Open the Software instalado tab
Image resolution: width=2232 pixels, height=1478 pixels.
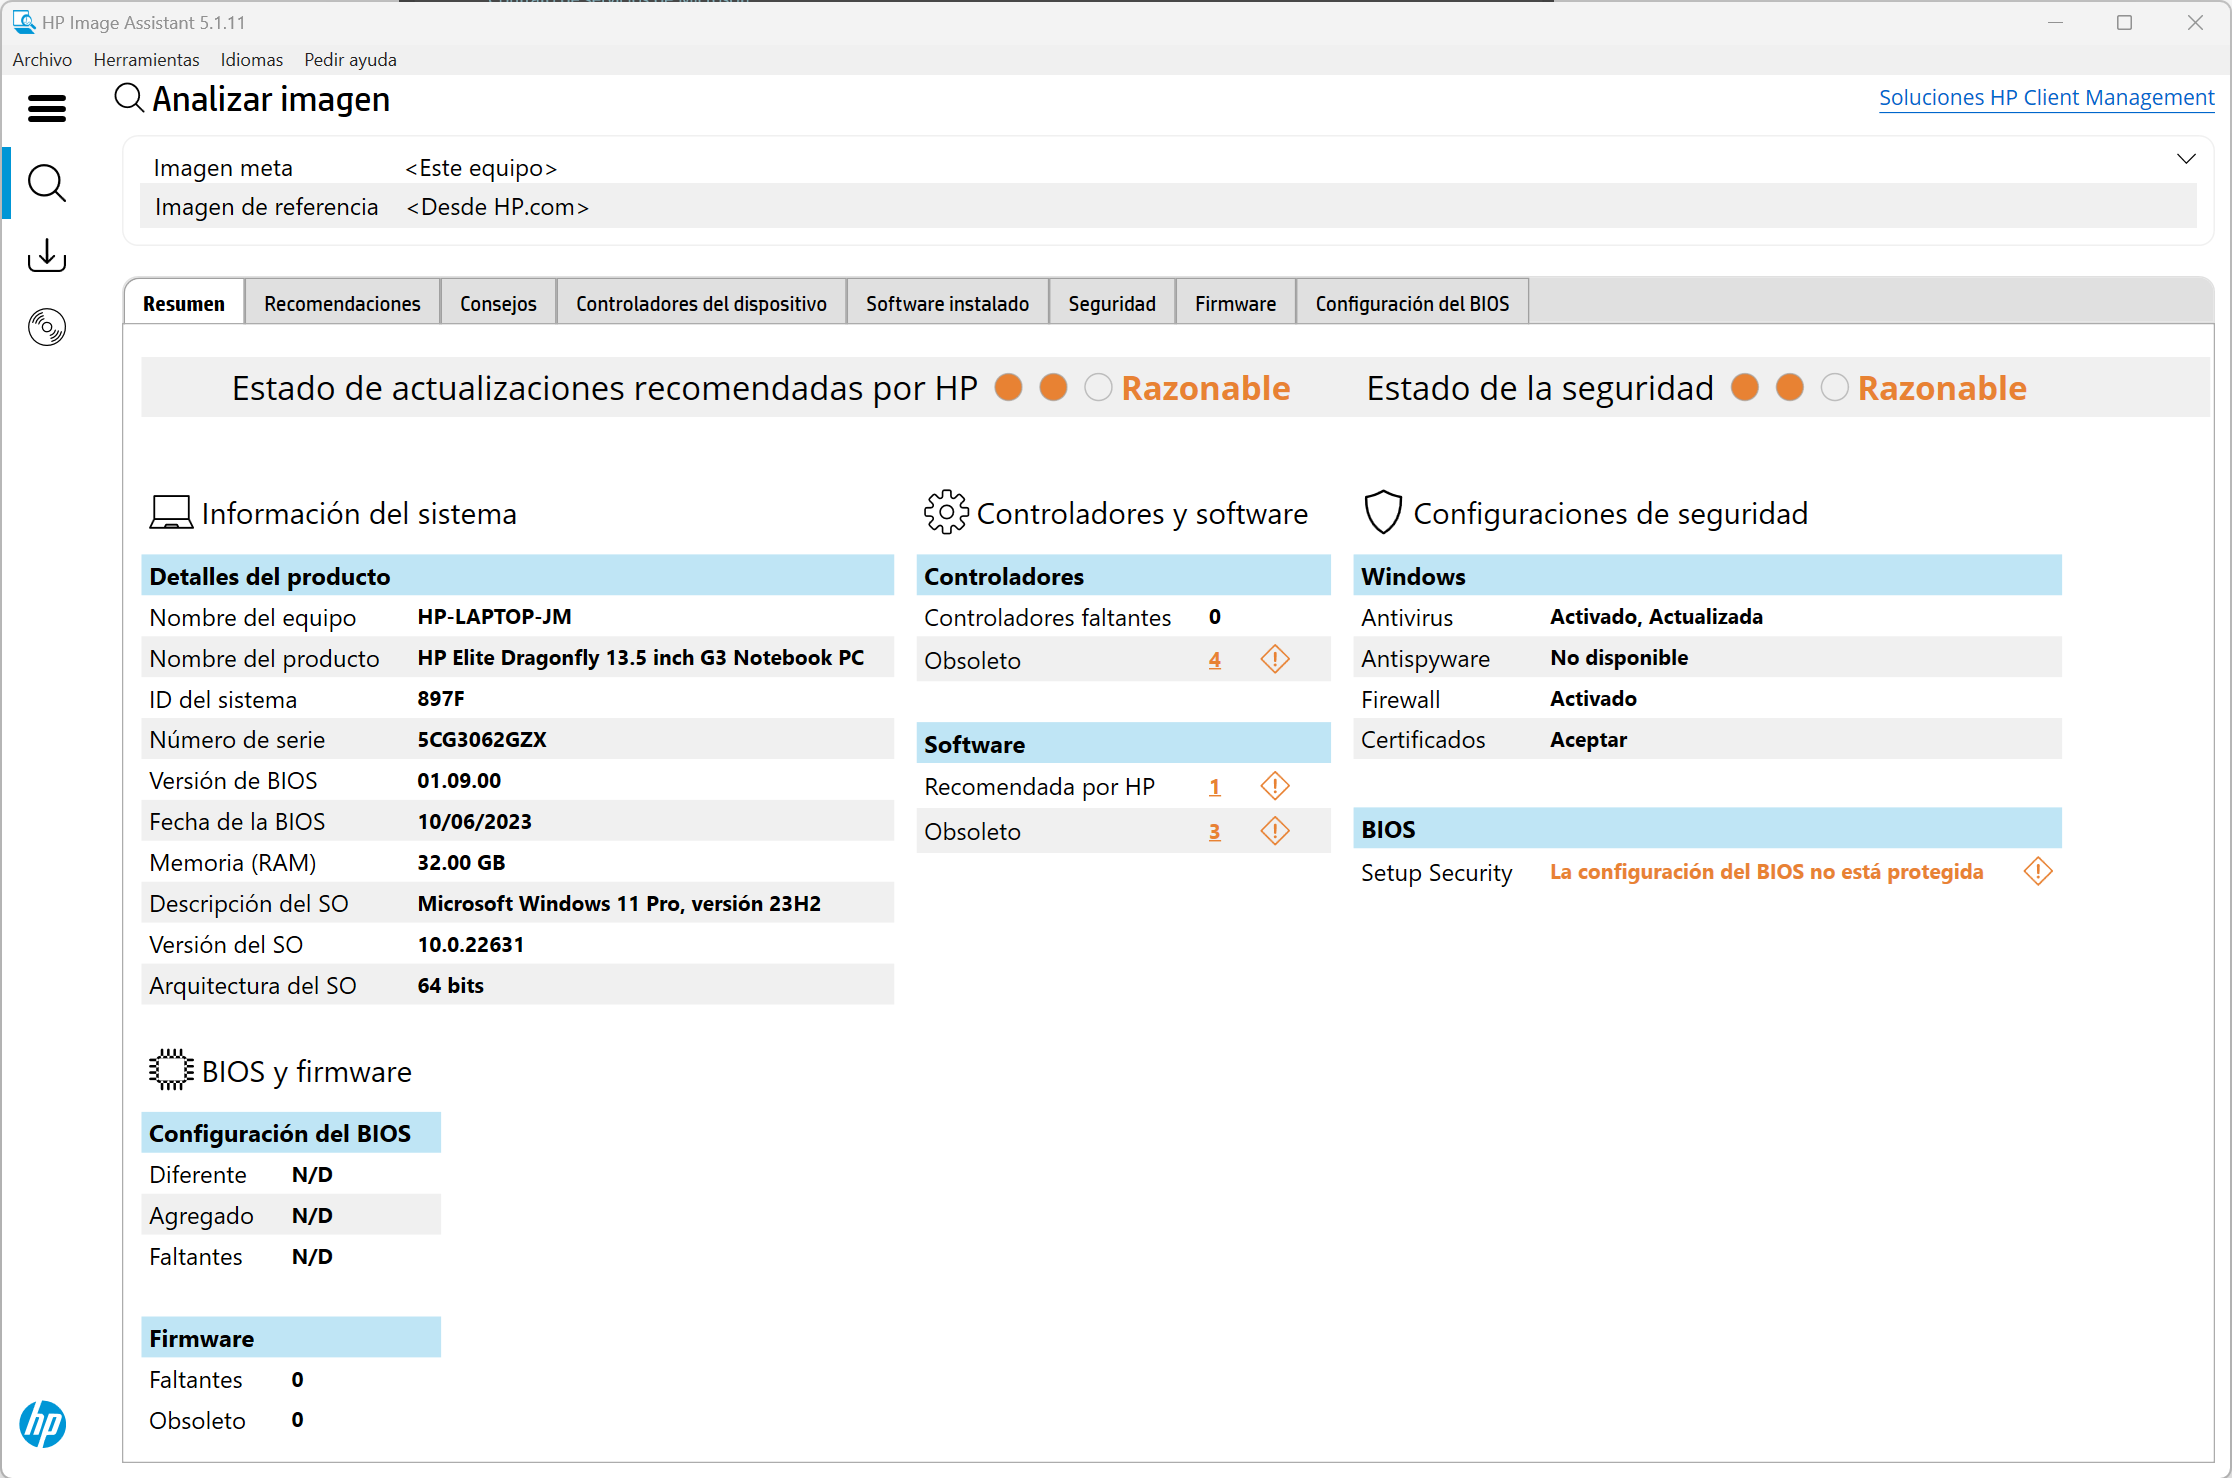point(947,303)
